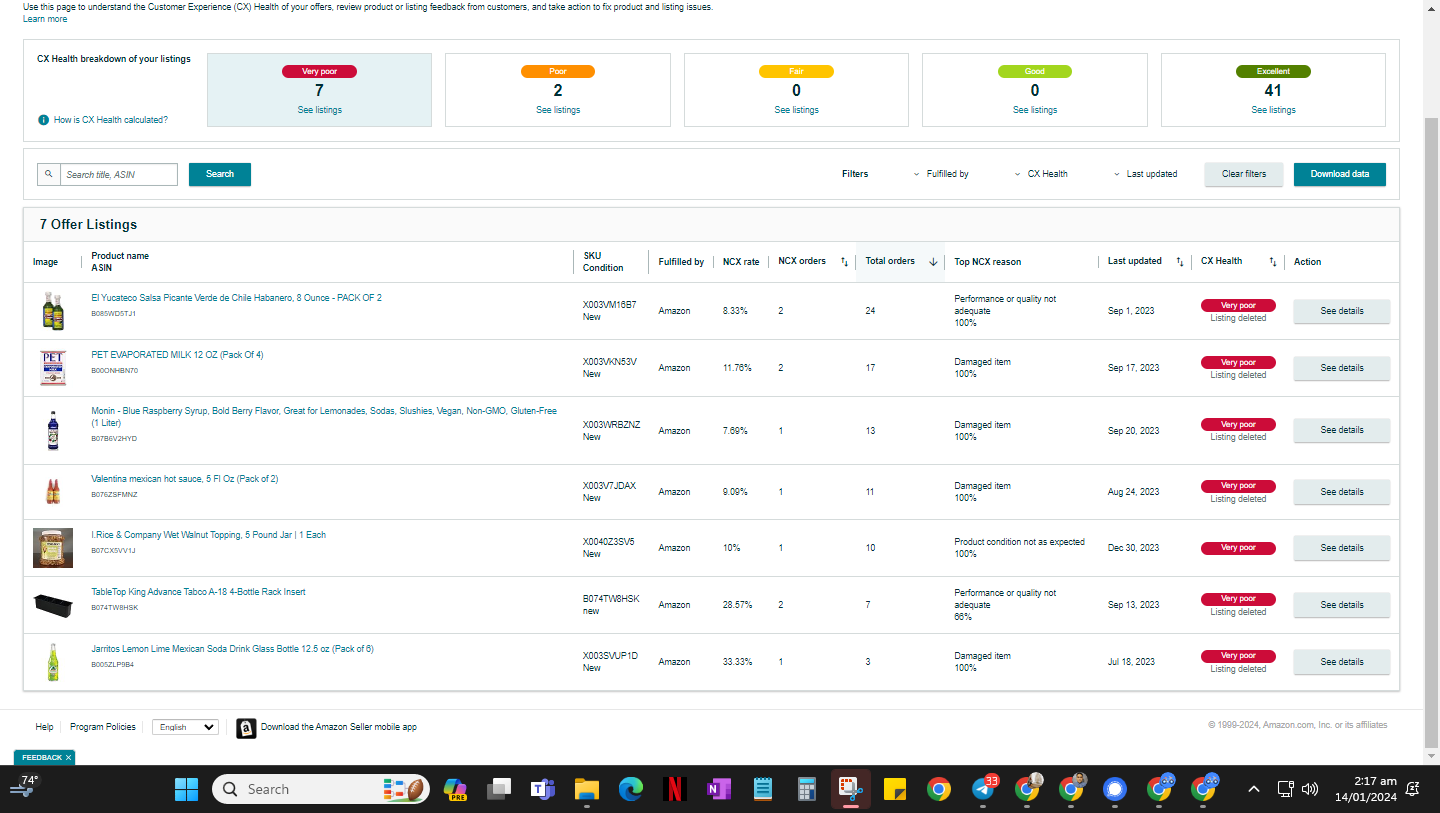See listings under the Fair card
Image resolution: width=1440 pixels, height=813 pixels.
[796, 110]
